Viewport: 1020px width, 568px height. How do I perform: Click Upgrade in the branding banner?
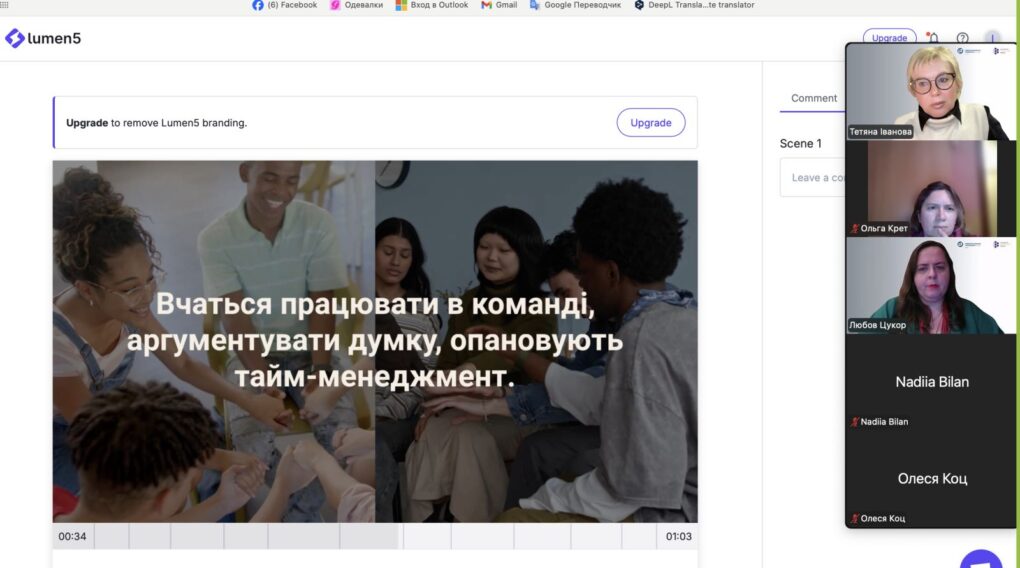point(651,123)
